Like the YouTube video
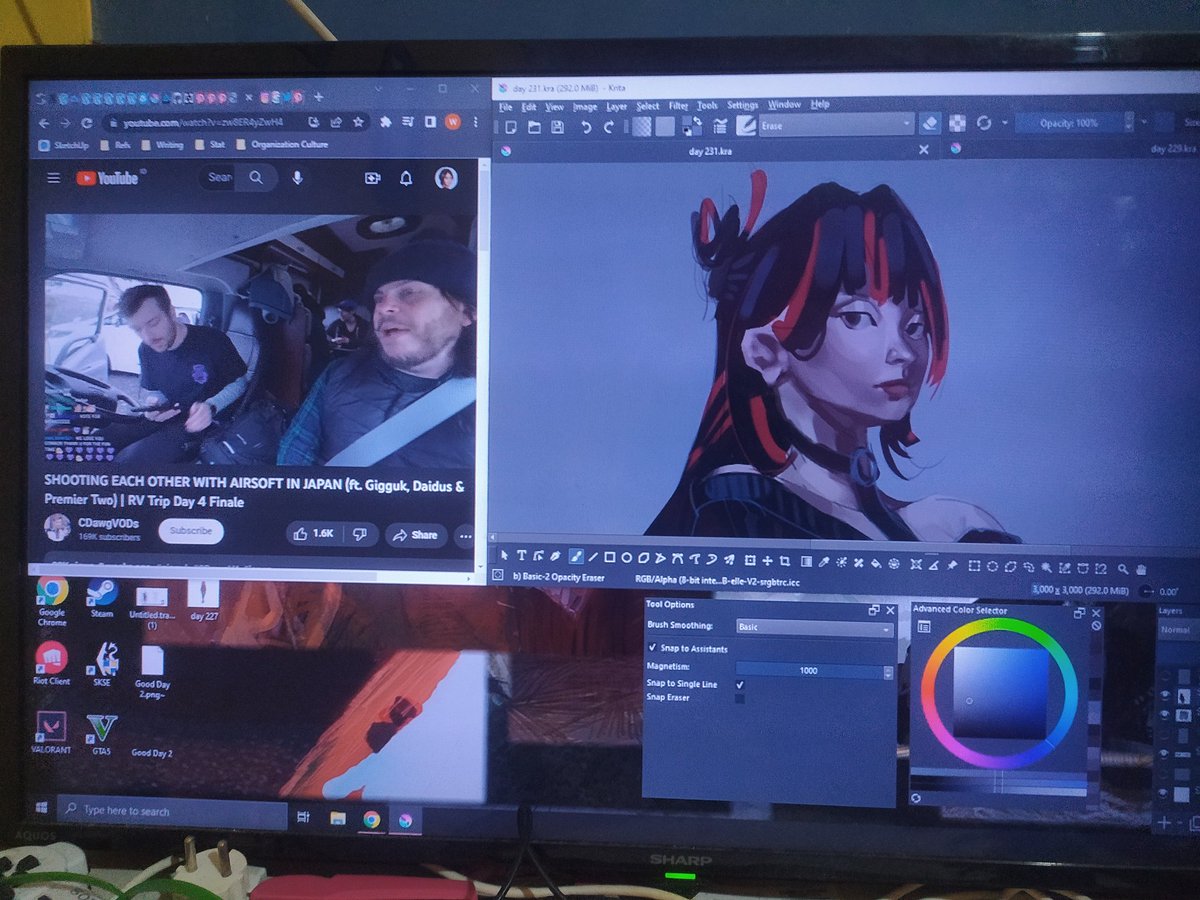The width and height of the screenshot is (1200, 900). [314, 534]
